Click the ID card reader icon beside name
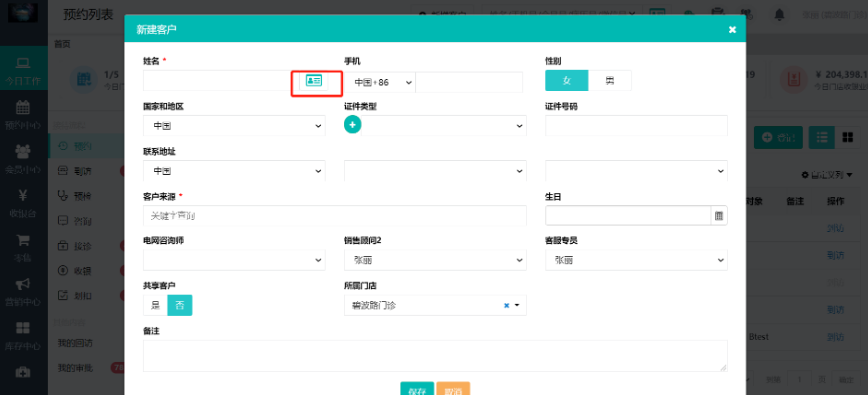Screen dimensions: 868x395 click(314, 81)
